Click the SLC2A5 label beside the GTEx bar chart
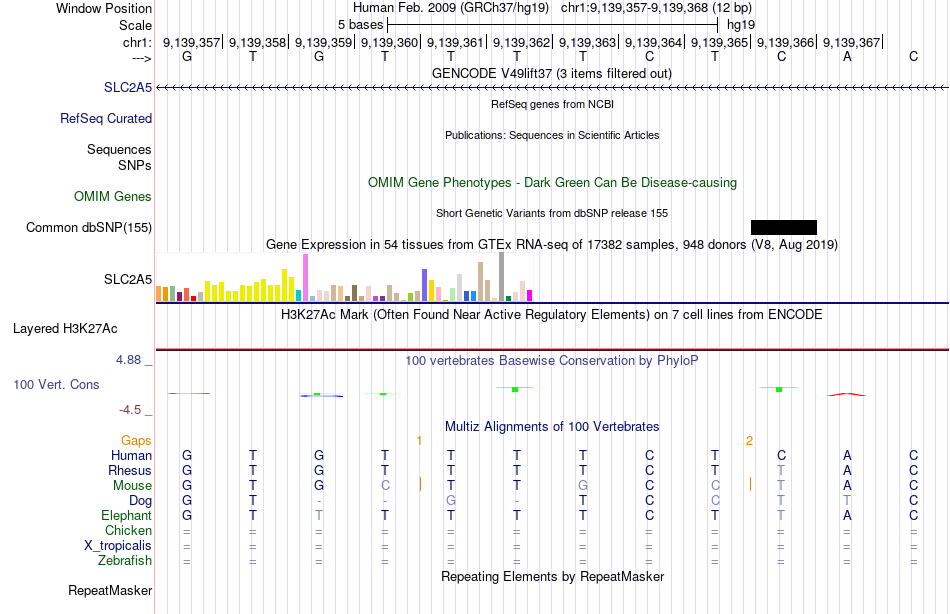 [128, 279]
